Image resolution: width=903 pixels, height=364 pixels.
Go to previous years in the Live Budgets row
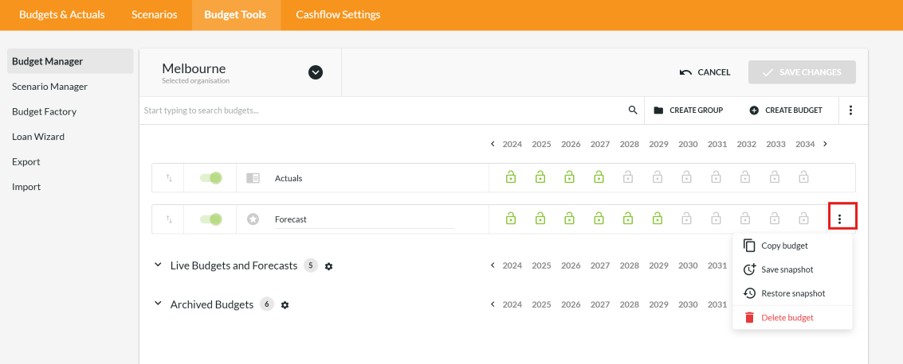pos(492,266)
